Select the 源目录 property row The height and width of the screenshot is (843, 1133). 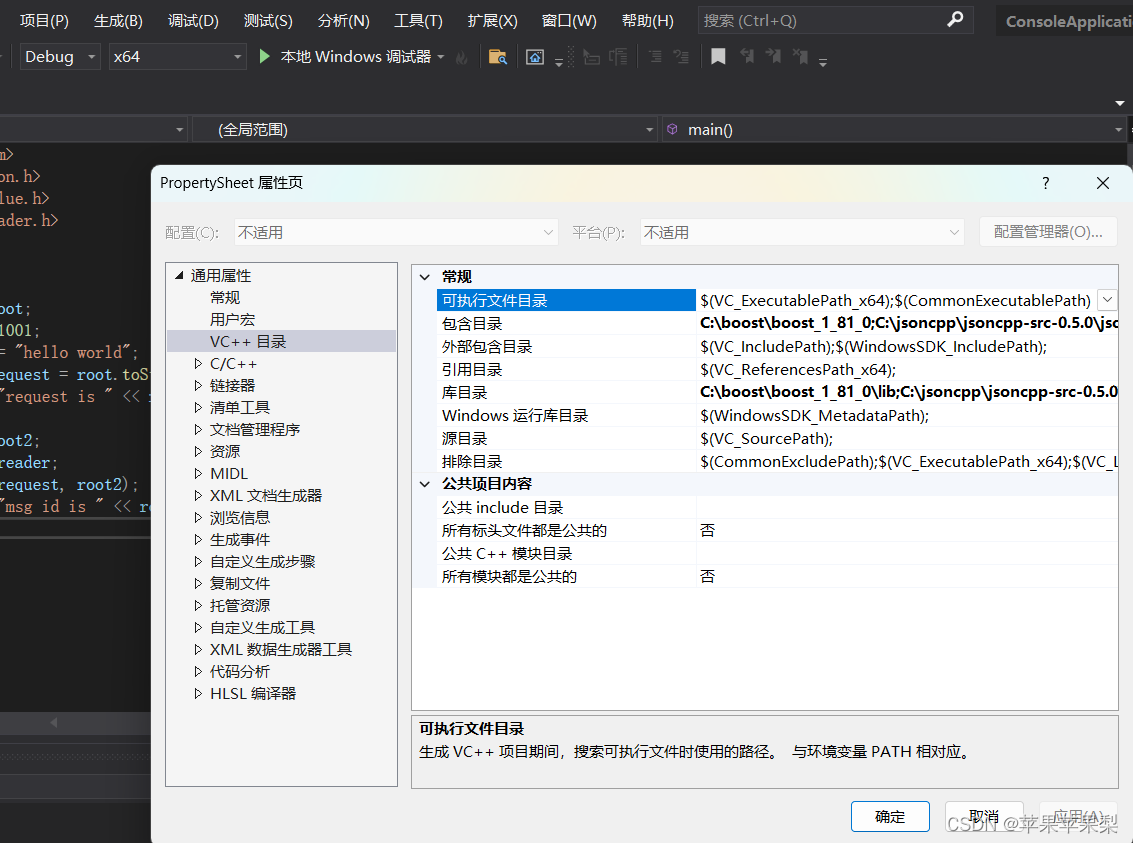click(777, 438)
